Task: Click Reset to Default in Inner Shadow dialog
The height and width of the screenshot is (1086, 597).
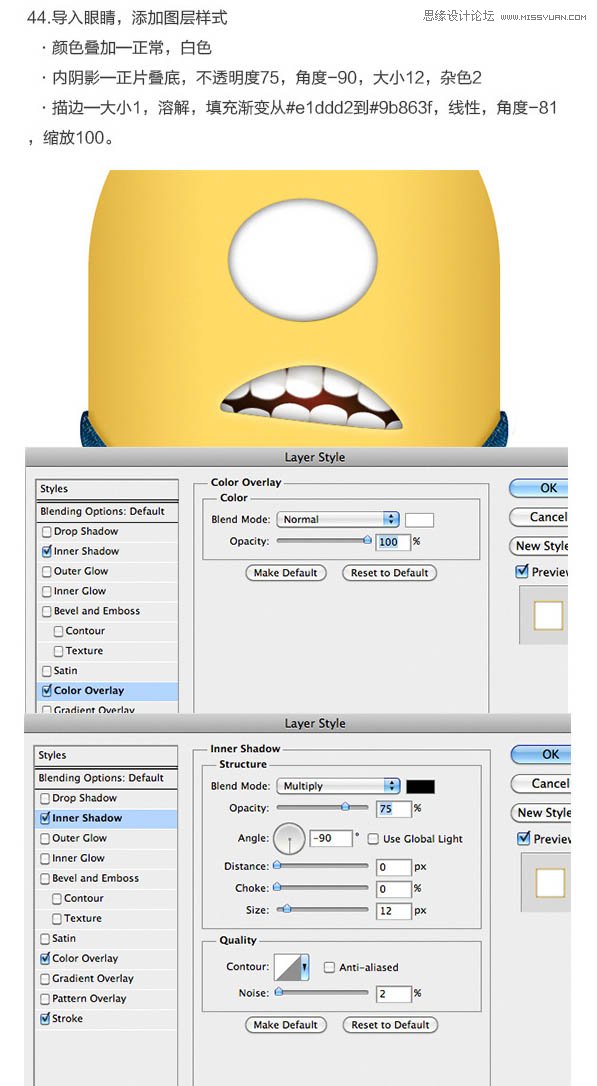Action: tap(390, 1025)
